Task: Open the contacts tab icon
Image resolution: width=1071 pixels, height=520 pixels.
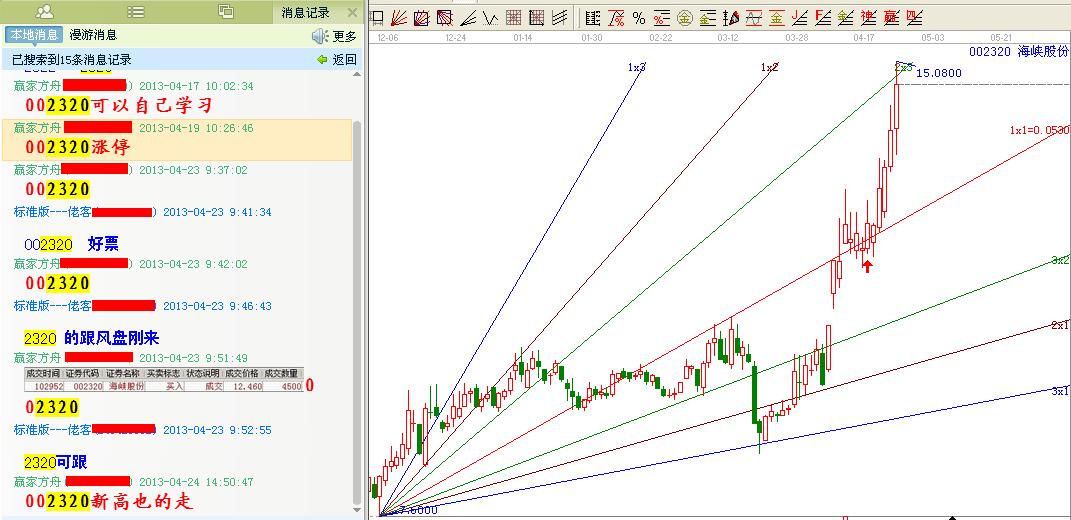Action: (45, 12)
